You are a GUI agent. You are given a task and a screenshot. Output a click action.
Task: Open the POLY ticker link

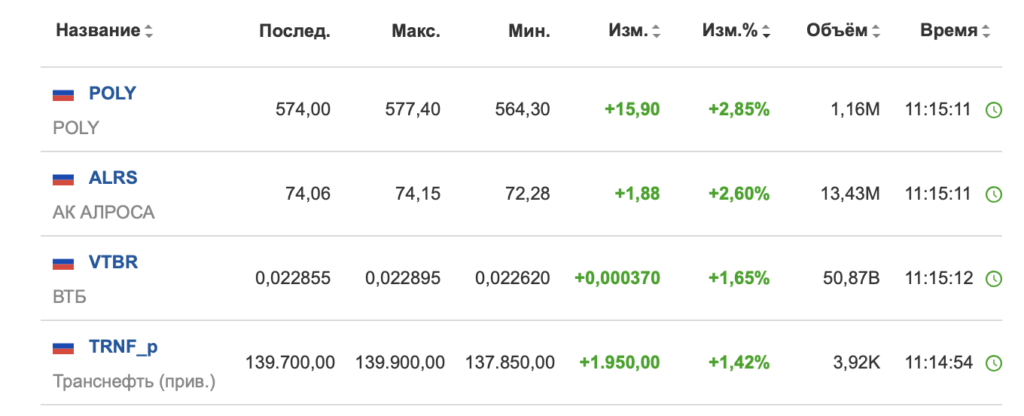[x=112, y=93]
